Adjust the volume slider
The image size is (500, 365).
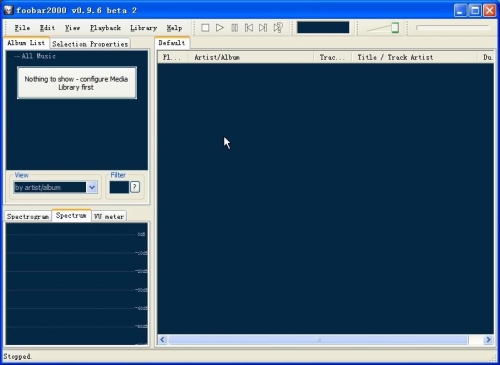(x=395, y=28)
